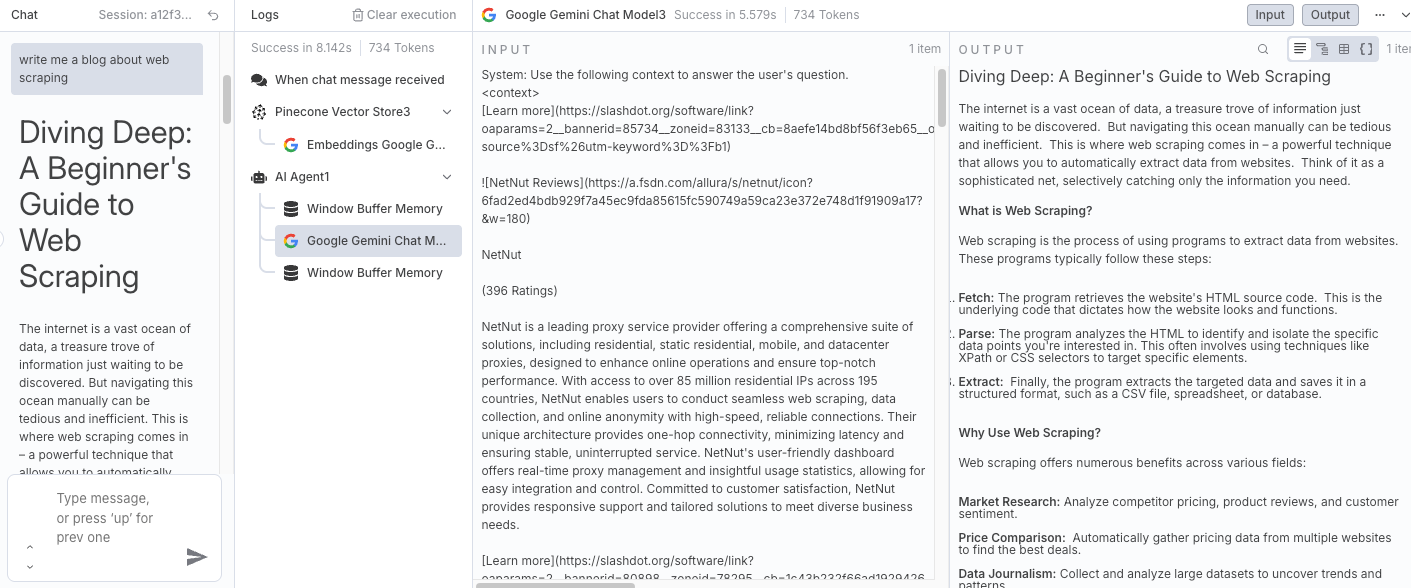Click the Google Gemini Chat Model3 title text
This screenshot has height=588, width=1411.
[x=585, y=15]
